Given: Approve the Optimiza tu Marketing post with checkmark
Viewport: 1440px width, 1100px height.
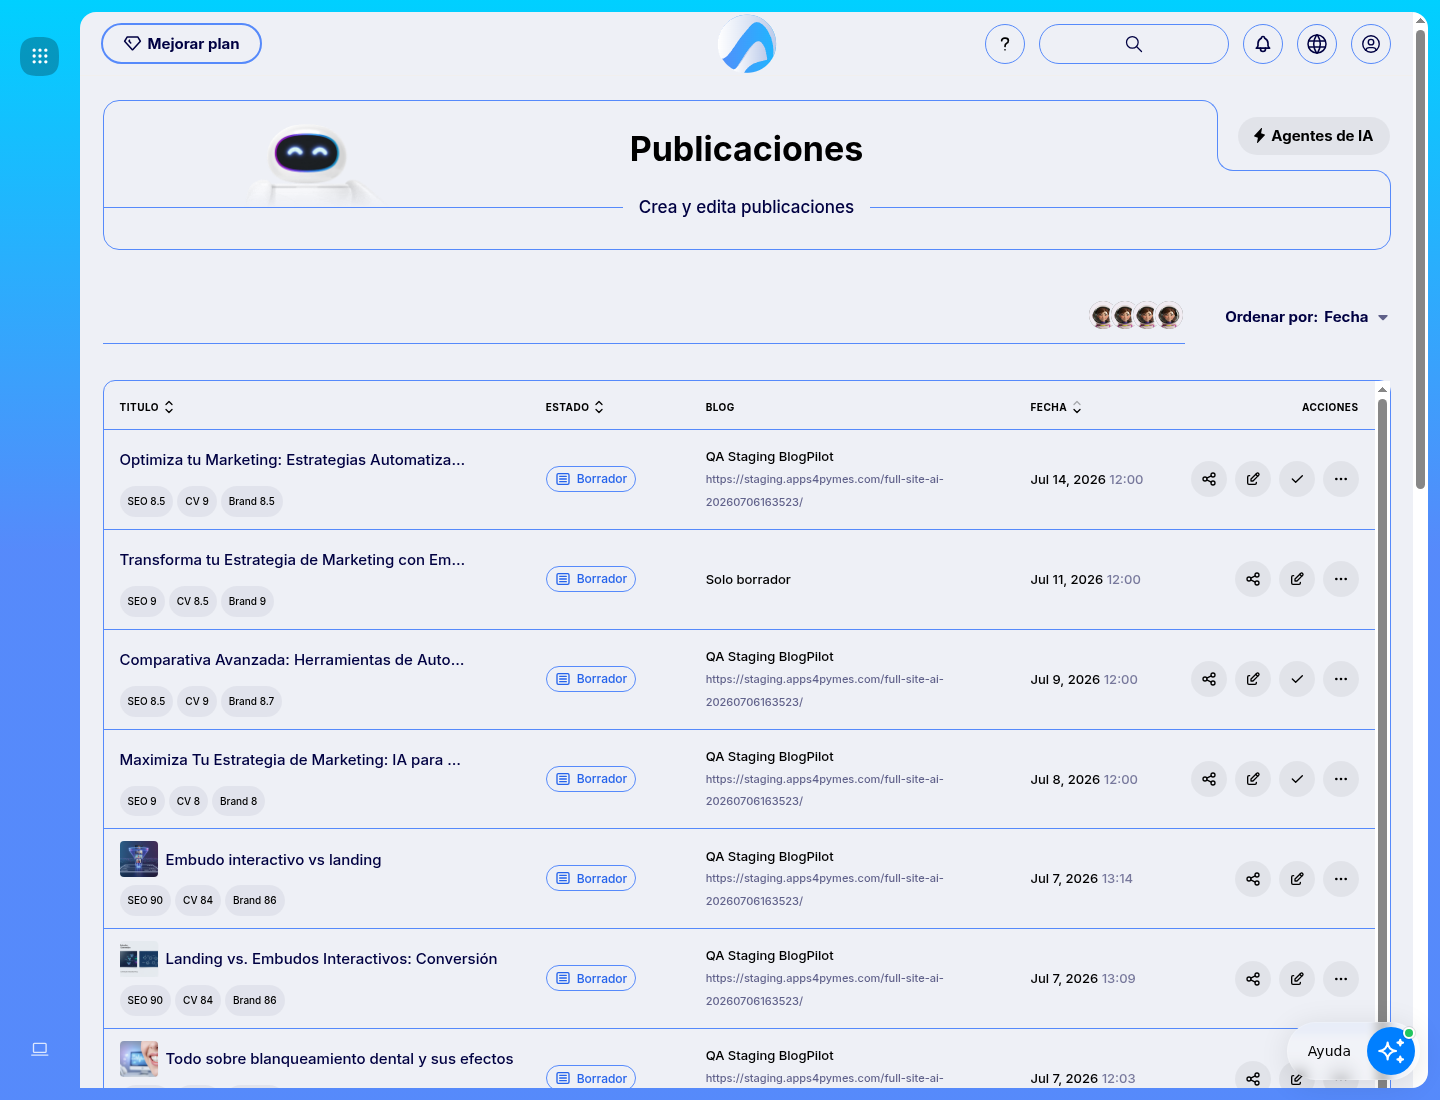Looking at the screenshot, I should [x=1297, y=479].
